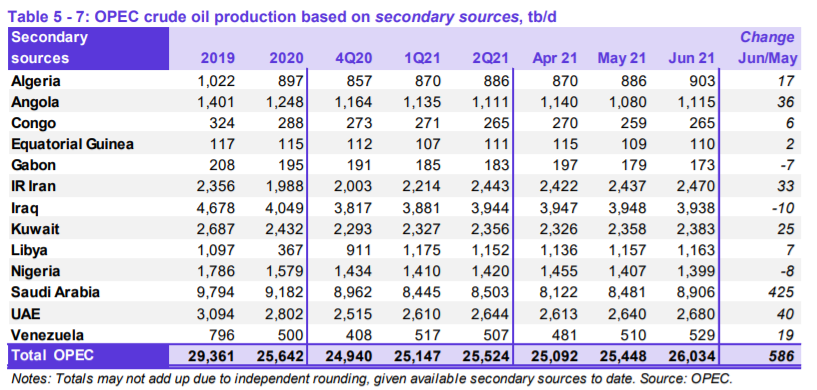
Task: Select the May 21 column header
Action: (622, 58)
